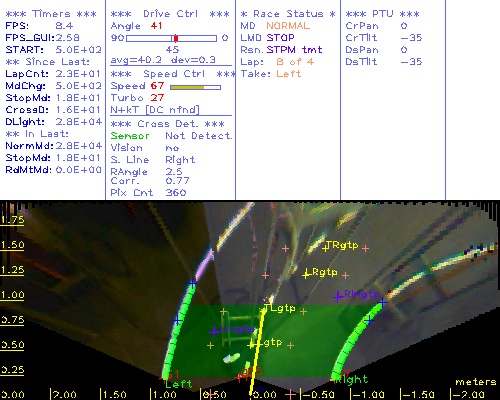Select the Timers panel header
Viewport: 500px width, 400px height.
(51, 14)
